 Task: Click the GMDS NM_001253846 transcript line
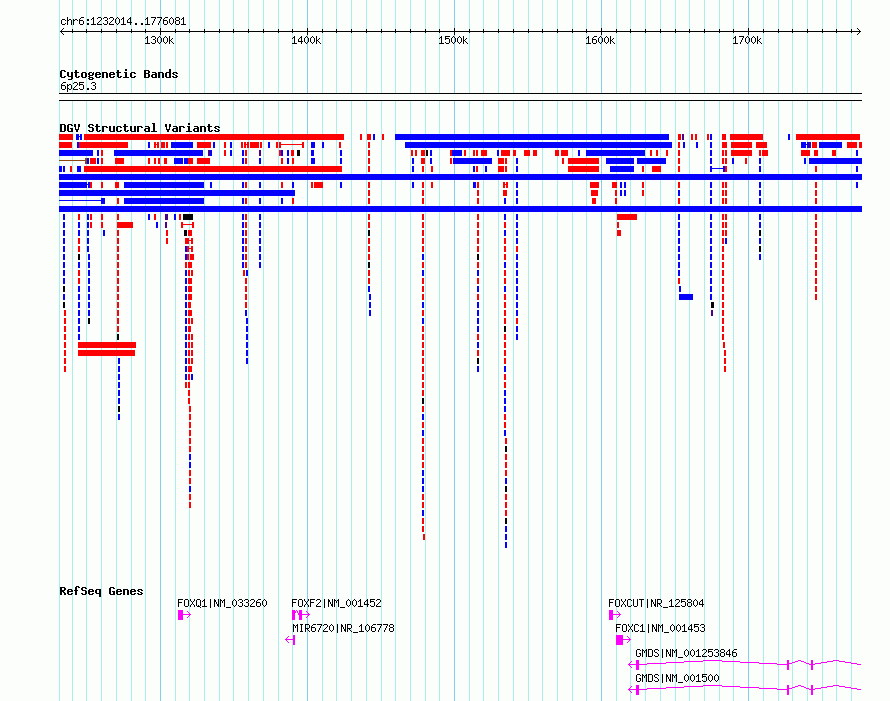[x=745, y=664]
